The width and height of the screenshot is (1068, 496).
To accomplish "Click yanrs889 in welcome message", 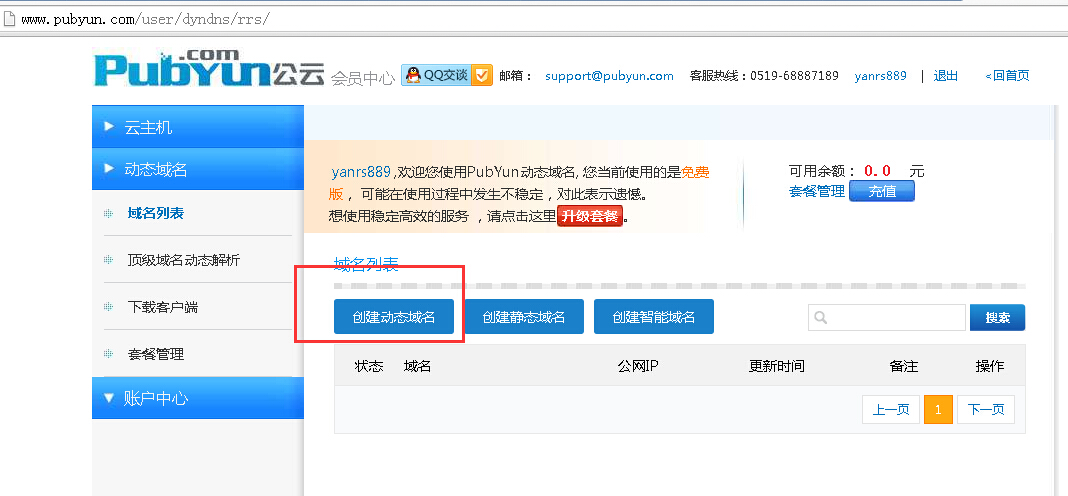I will 361,171.
